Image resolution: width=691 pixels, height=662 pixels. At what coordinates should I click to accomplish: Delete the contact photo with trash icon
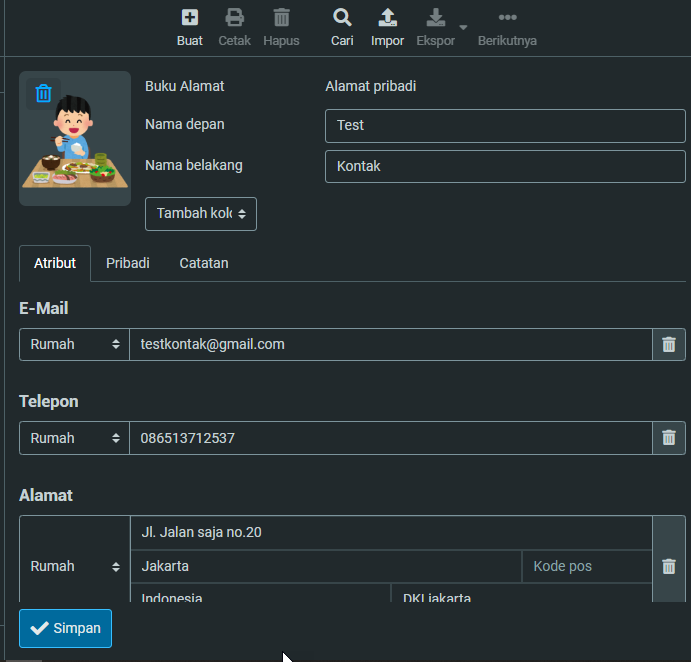pyautogui.click(x=43, y=94)
